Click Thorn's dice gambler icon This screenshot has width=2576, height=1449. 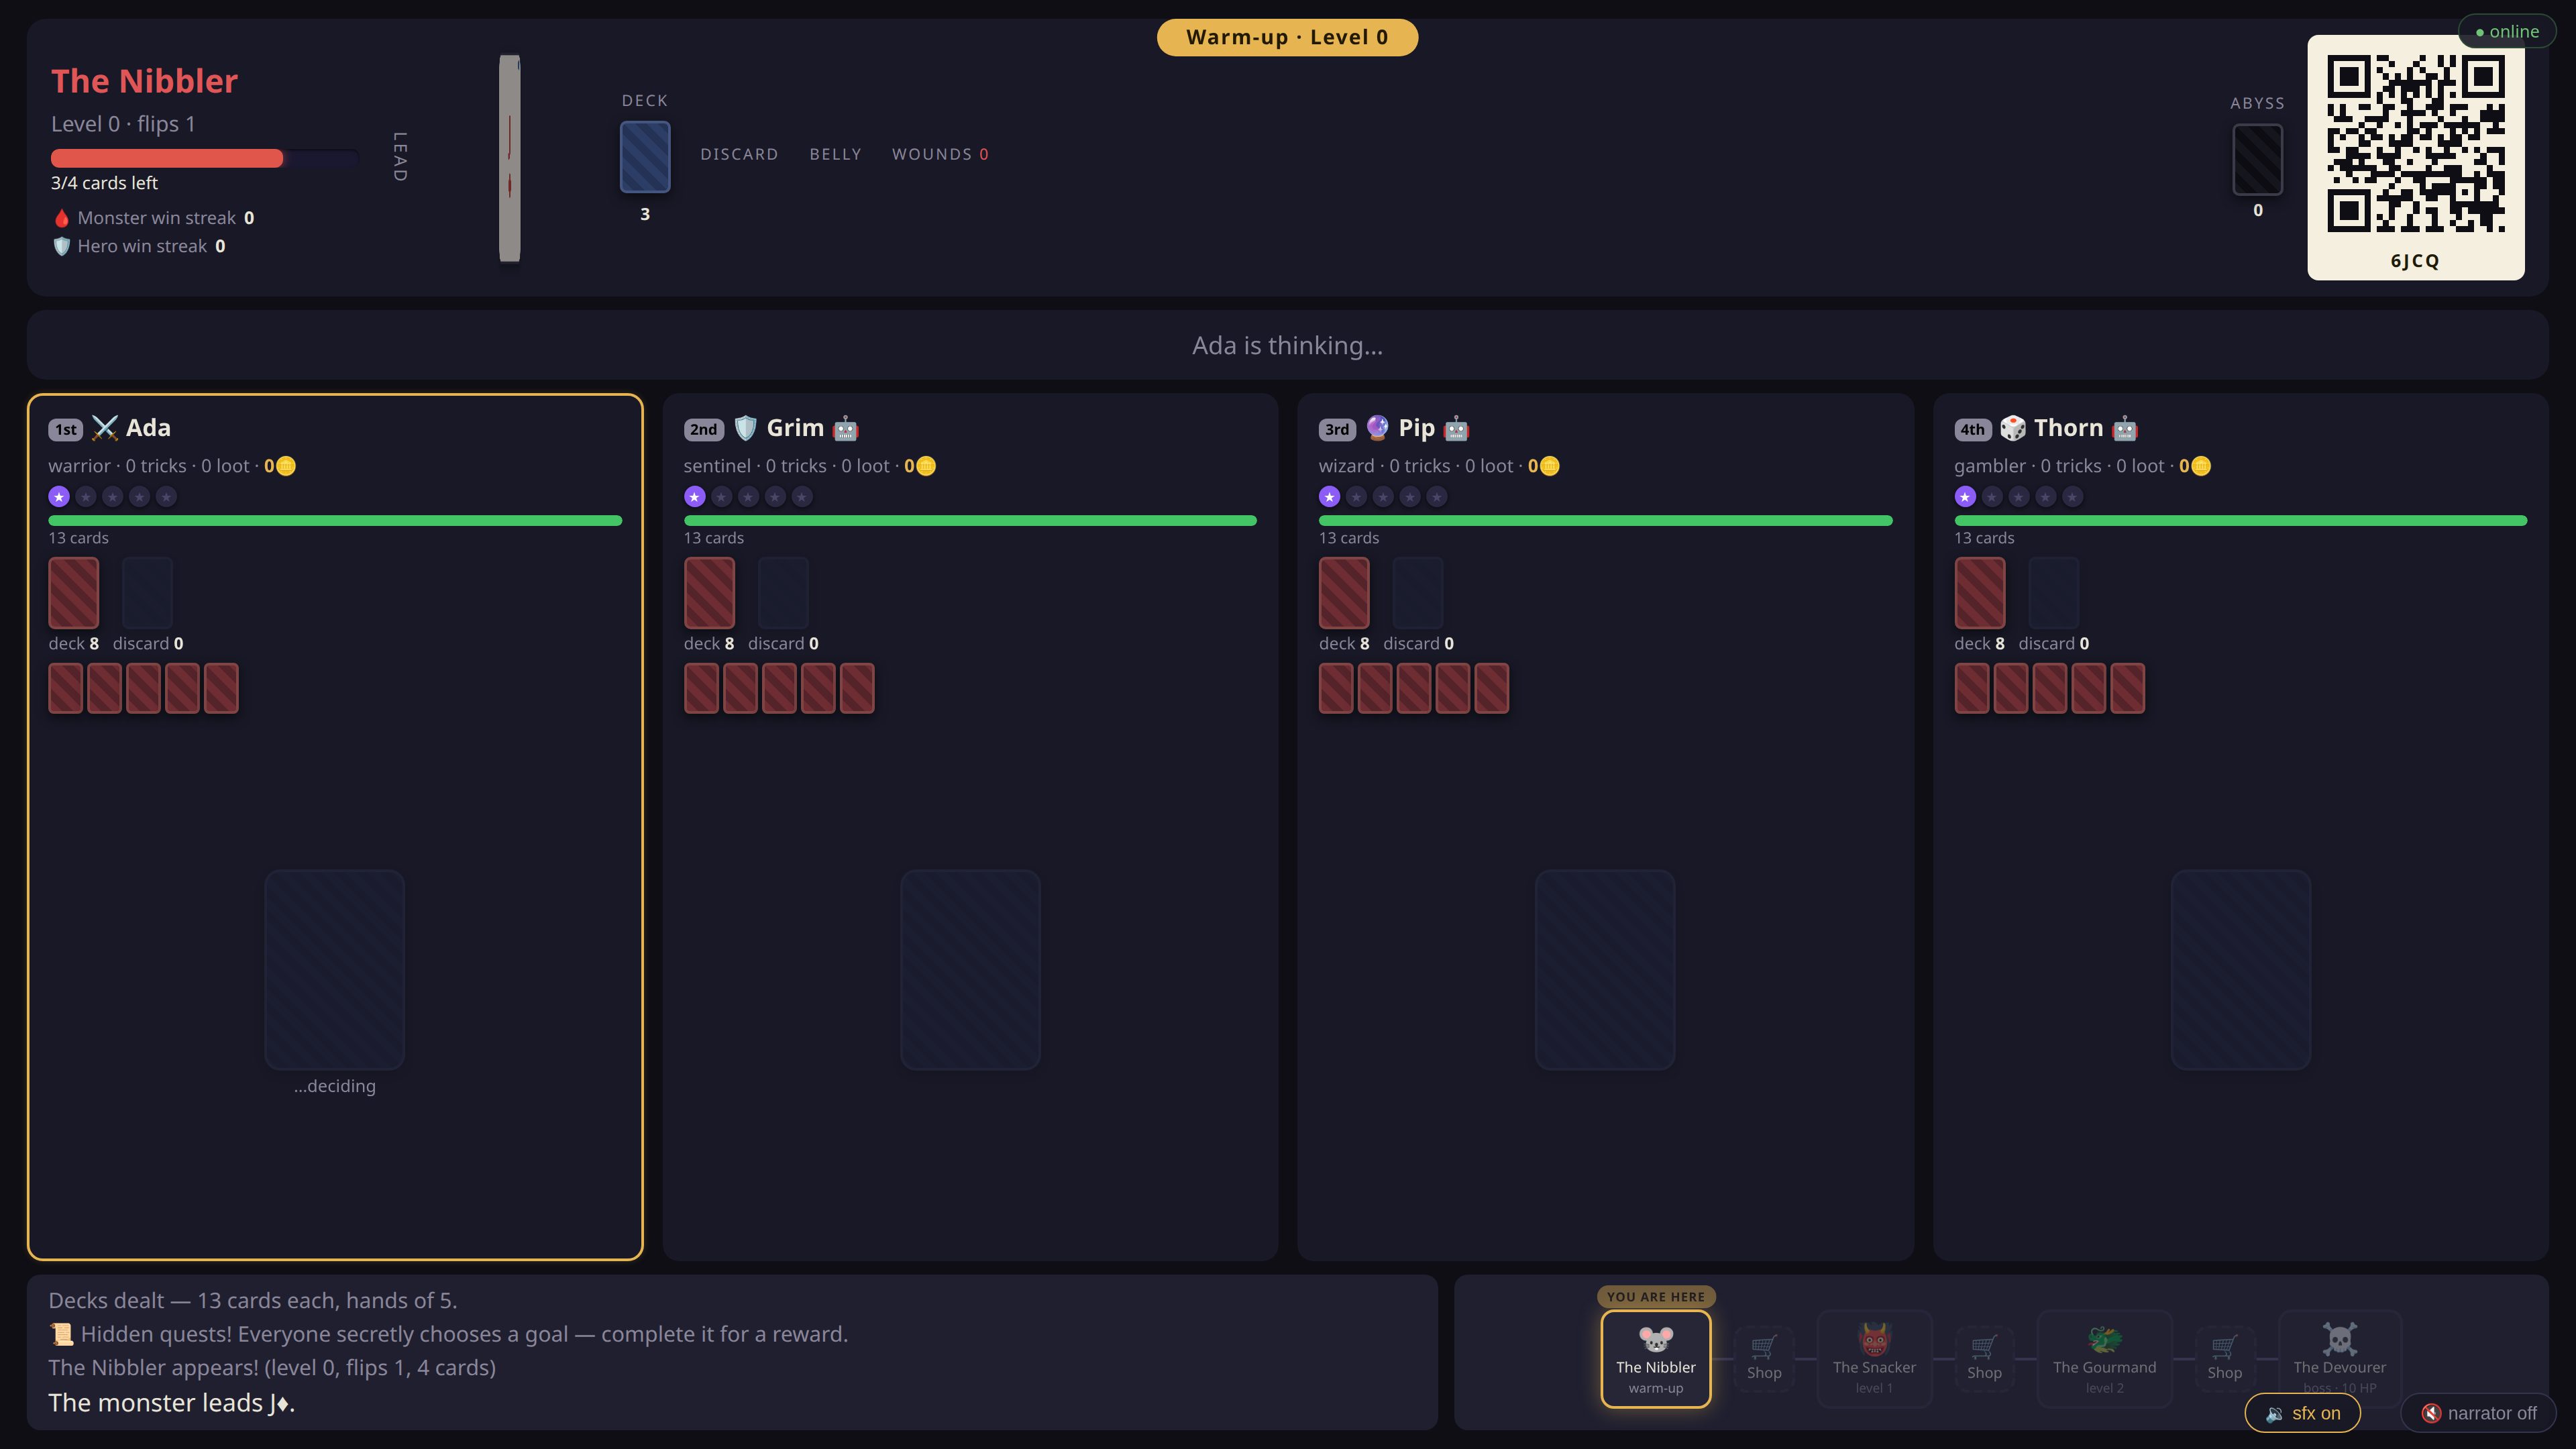point(2012,428)
